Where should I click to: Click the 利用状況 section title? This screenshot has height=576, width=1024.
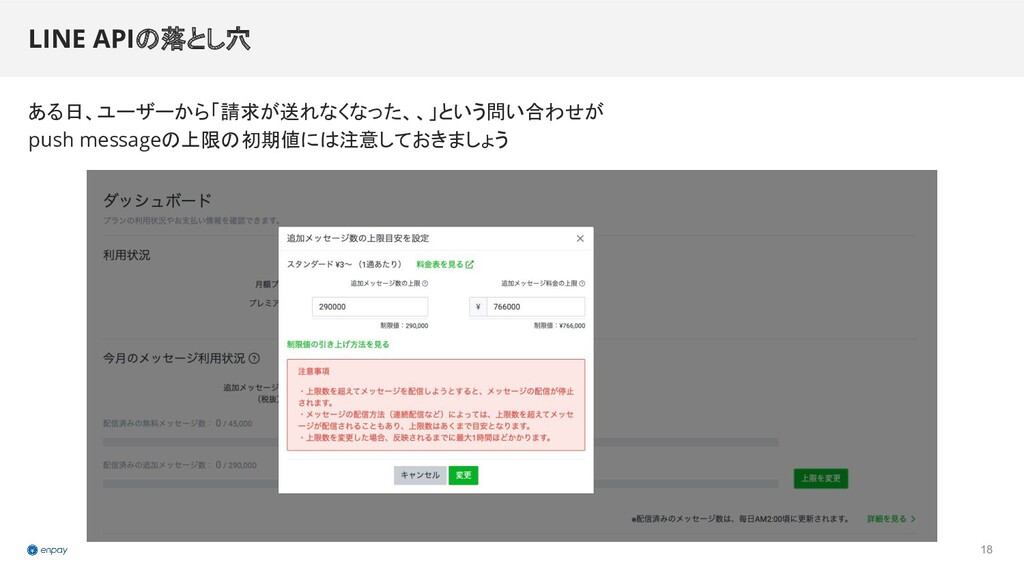127,255
